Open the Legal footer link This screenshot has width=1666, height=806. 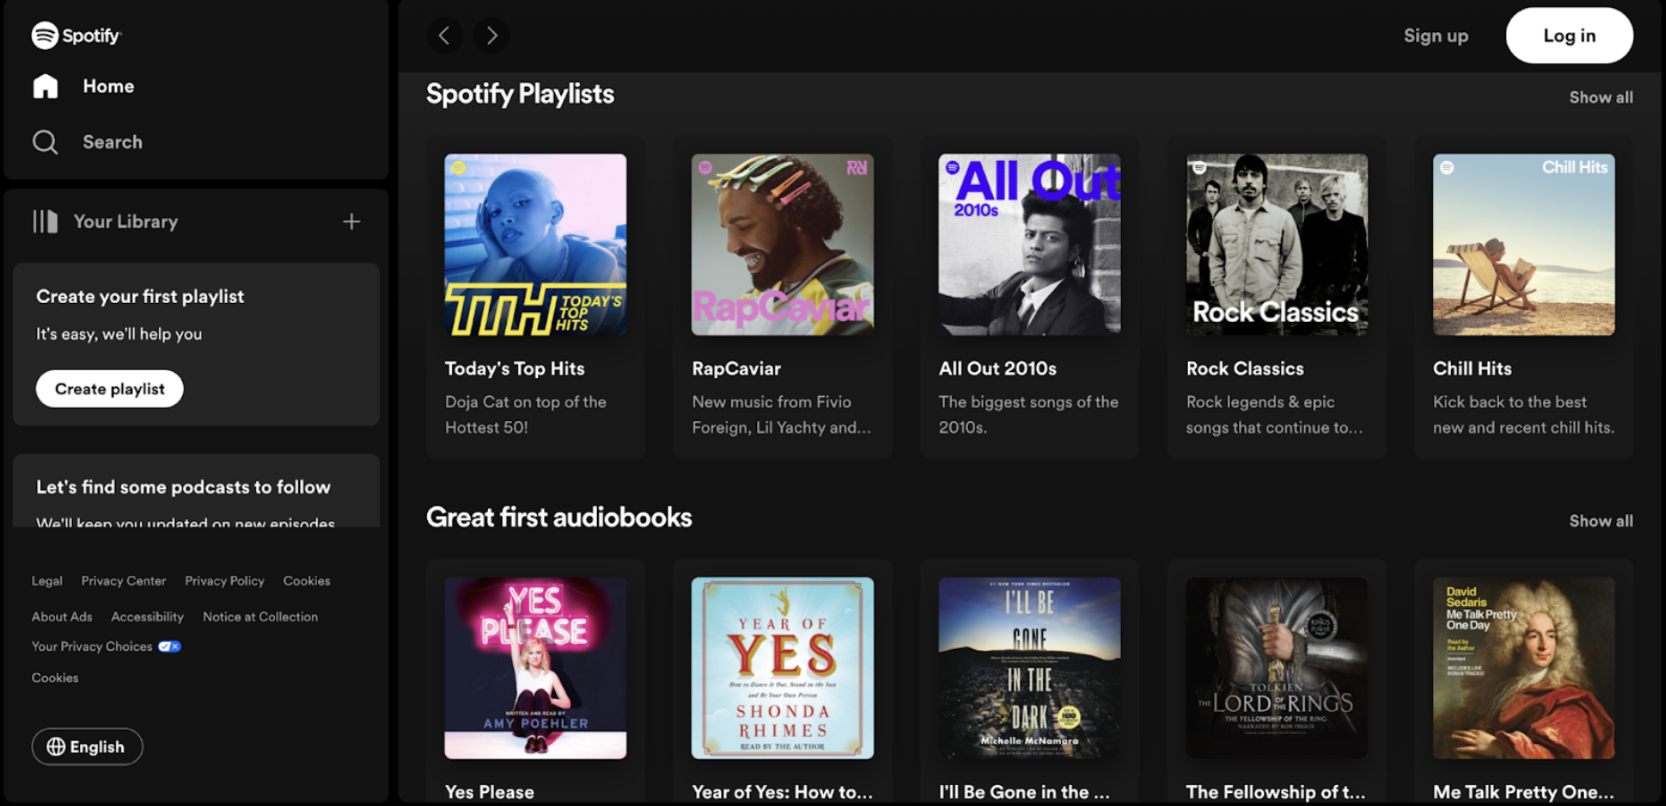[x=47, y=581]
